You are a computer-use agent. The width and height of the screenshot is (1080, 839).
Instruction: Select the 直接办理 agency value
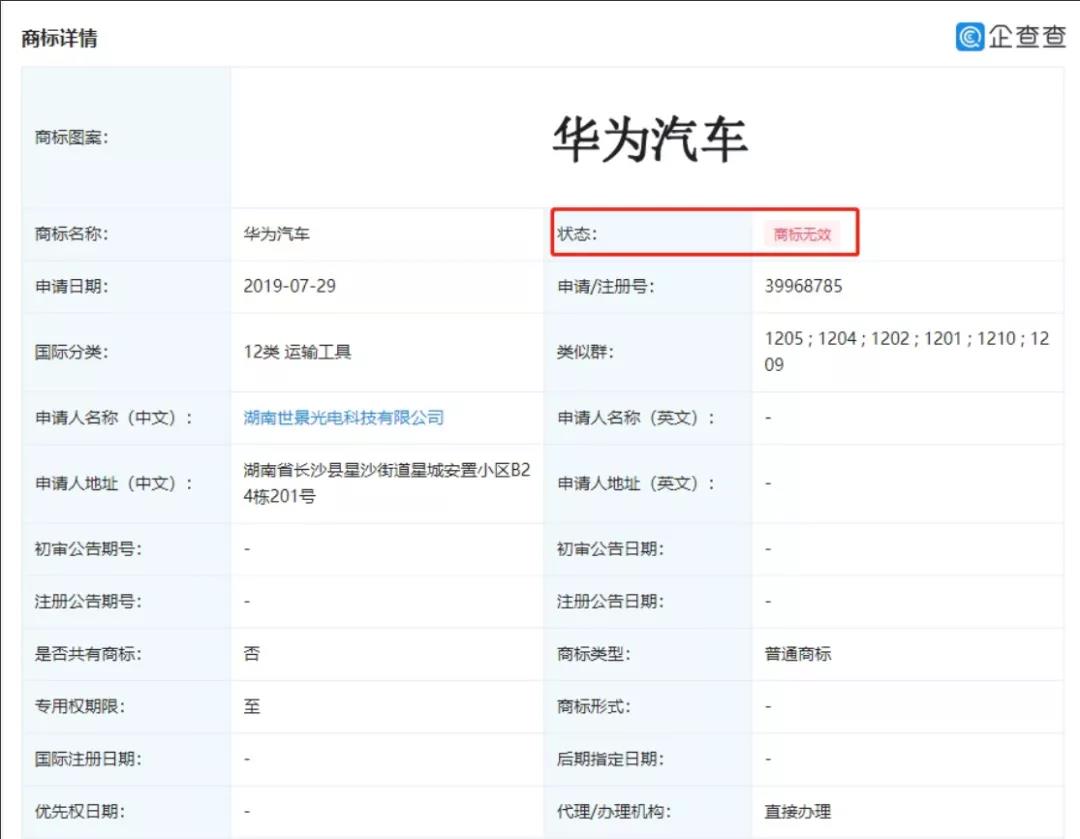(x=798, y=811)
